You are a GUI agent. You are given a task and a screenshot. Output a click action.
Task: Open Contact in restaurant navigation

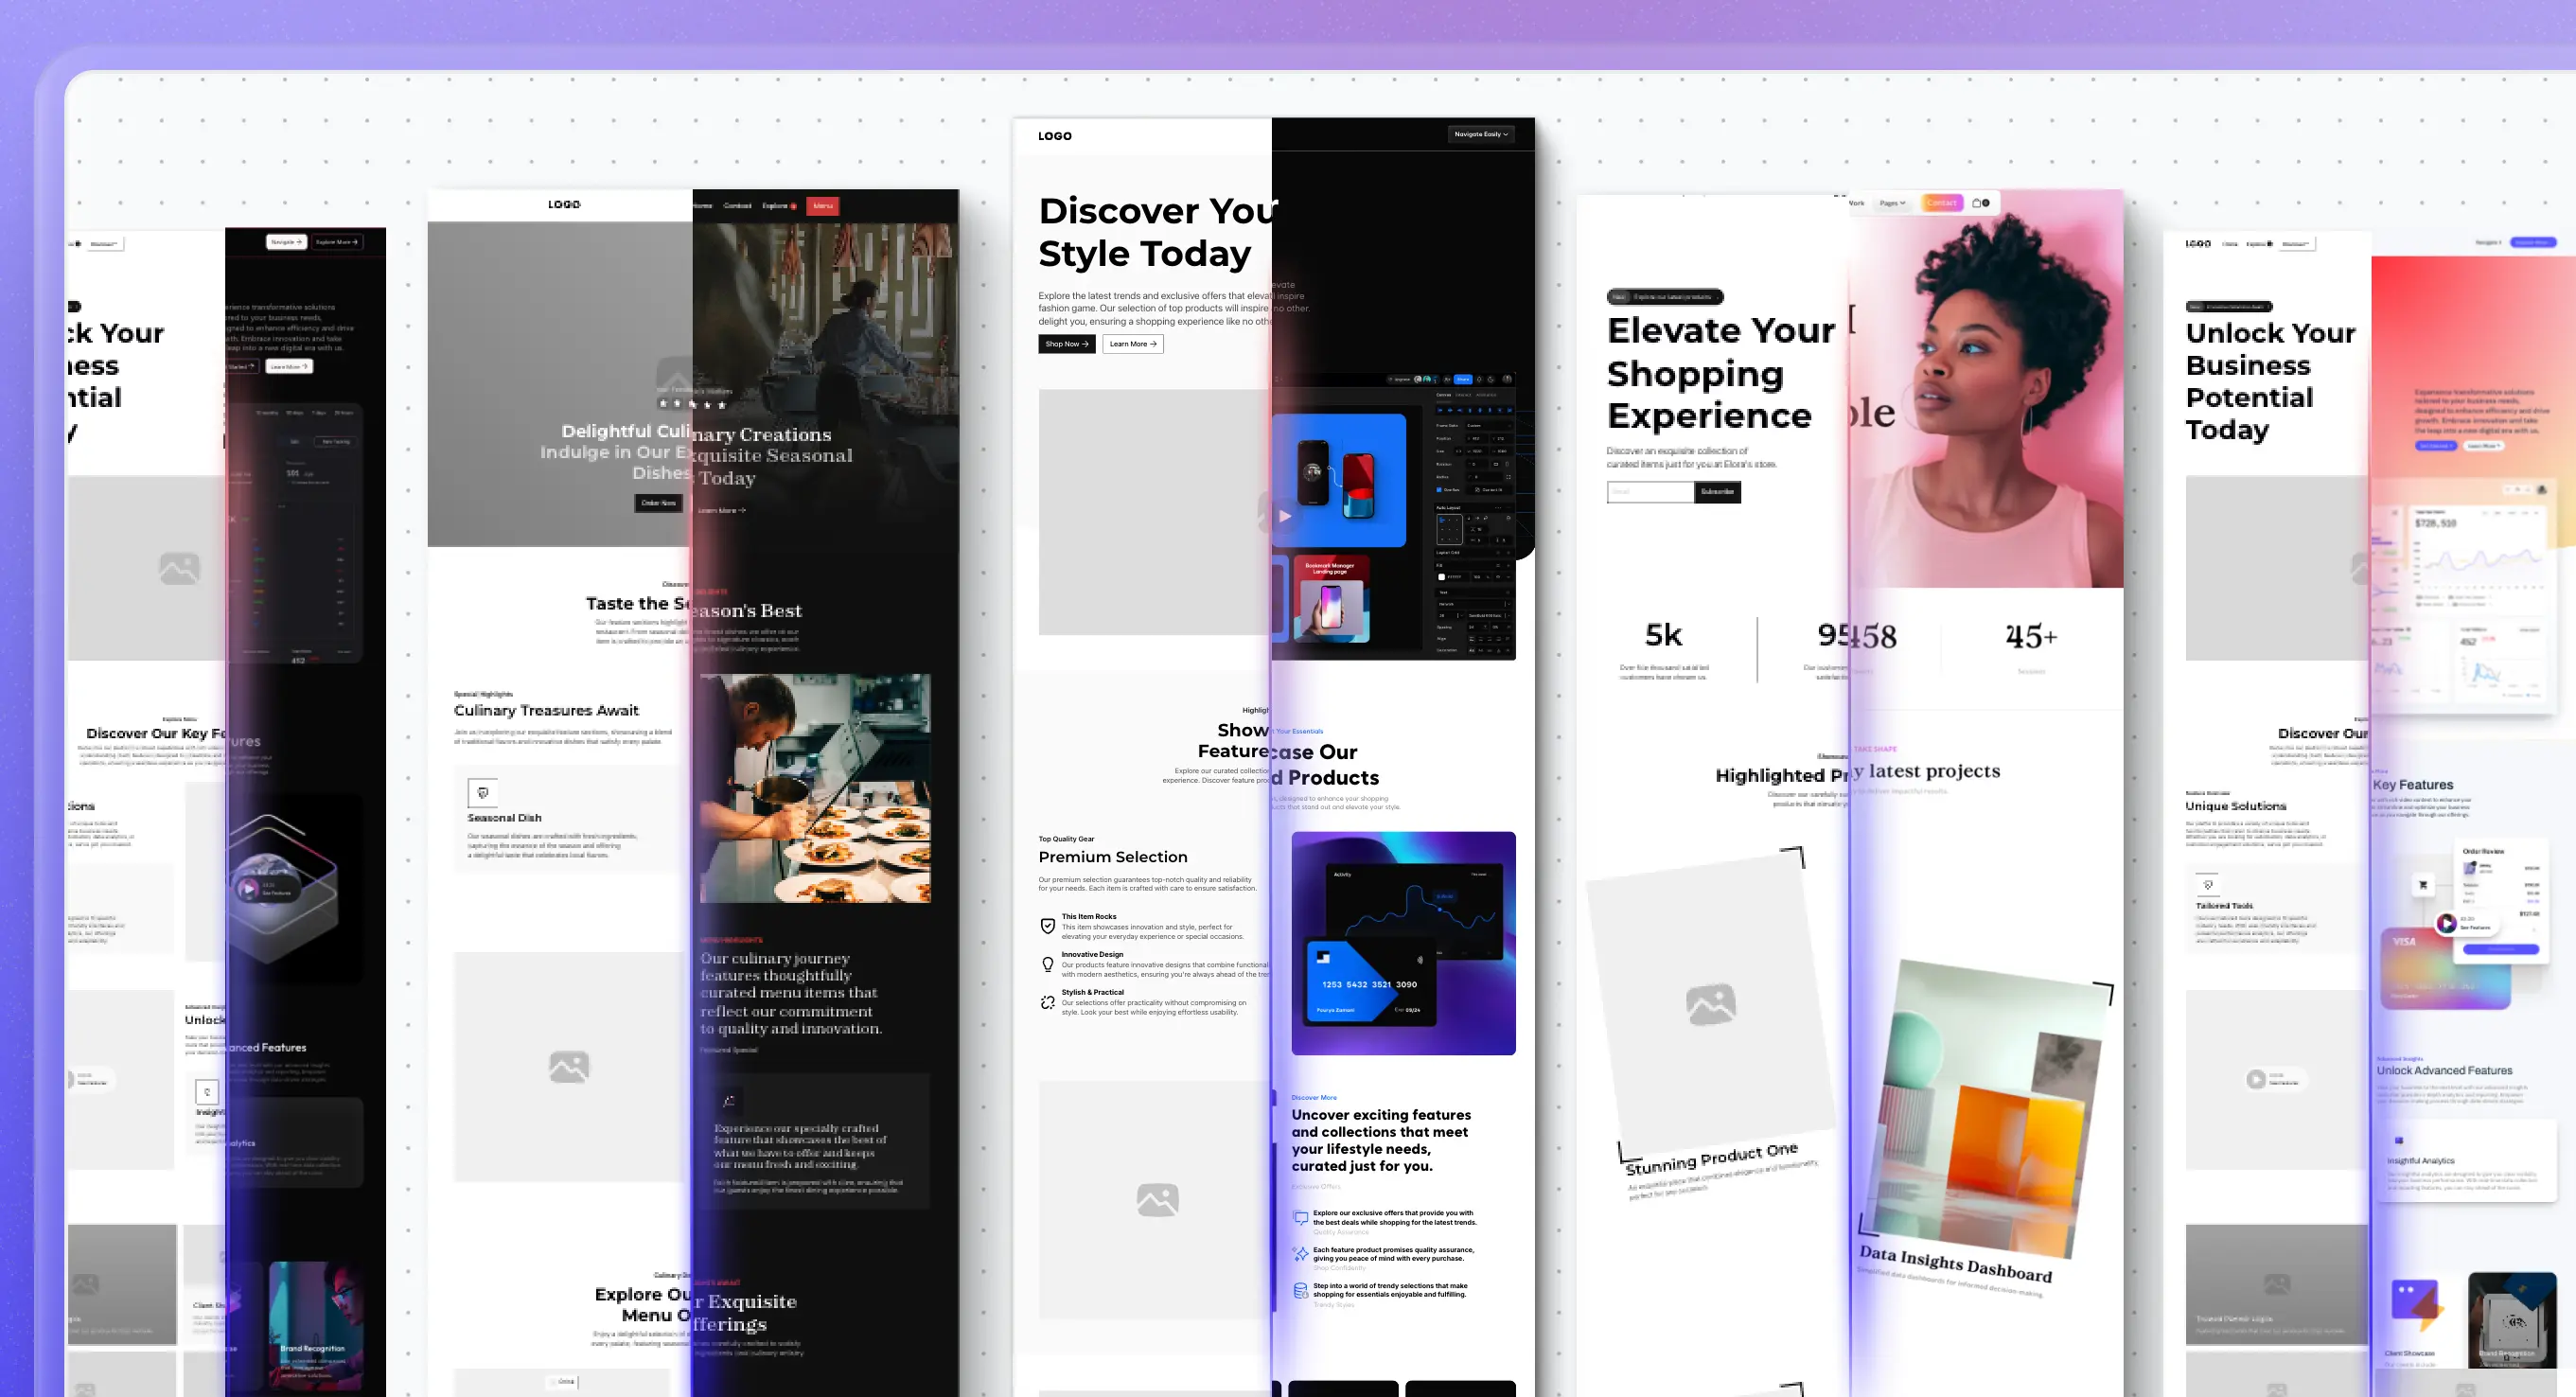click(737, 206)
